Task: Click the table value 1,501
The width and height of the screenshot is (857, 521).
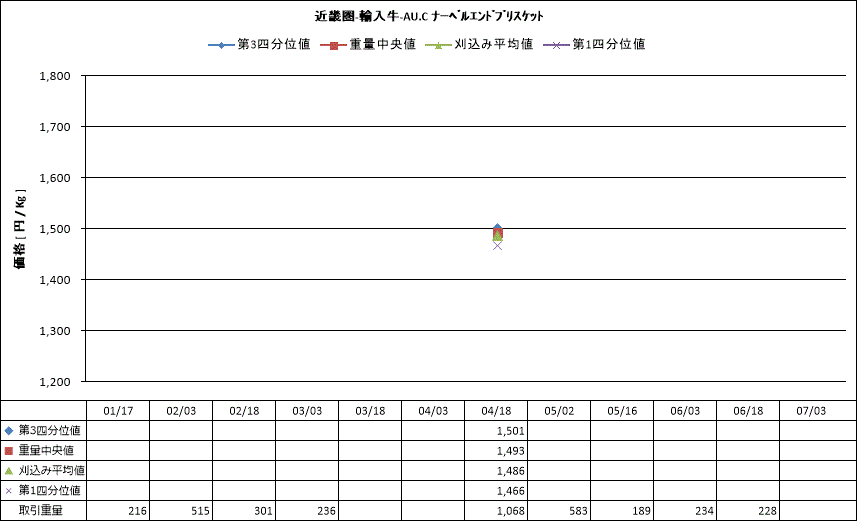Action: [510, 431]
